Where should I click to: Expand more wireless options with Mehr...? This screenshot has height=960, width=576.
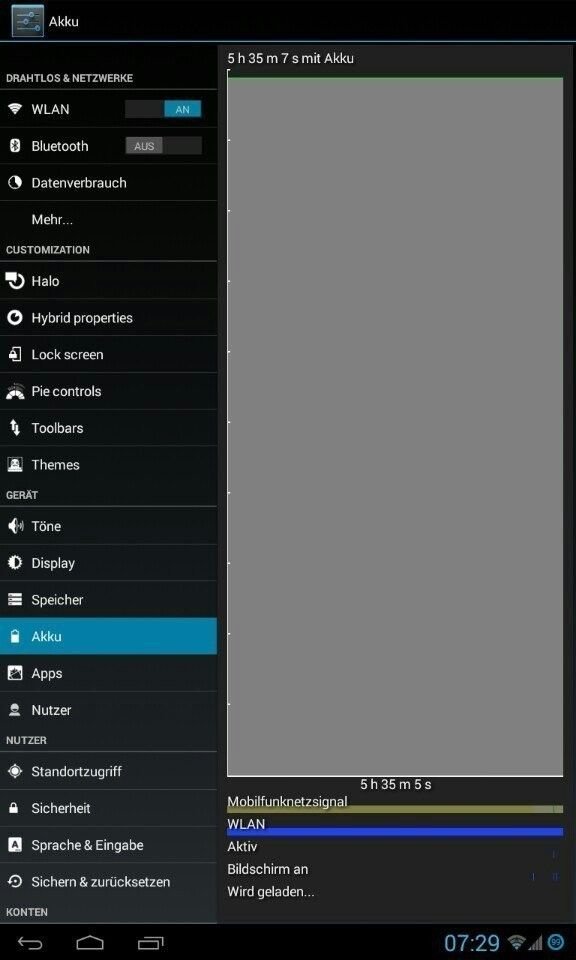[108, 219]
